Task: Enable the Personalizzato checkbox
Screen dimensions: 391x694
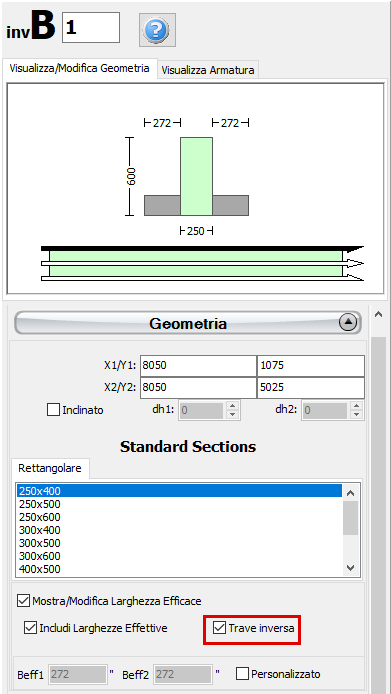Action: pos(242,674)
